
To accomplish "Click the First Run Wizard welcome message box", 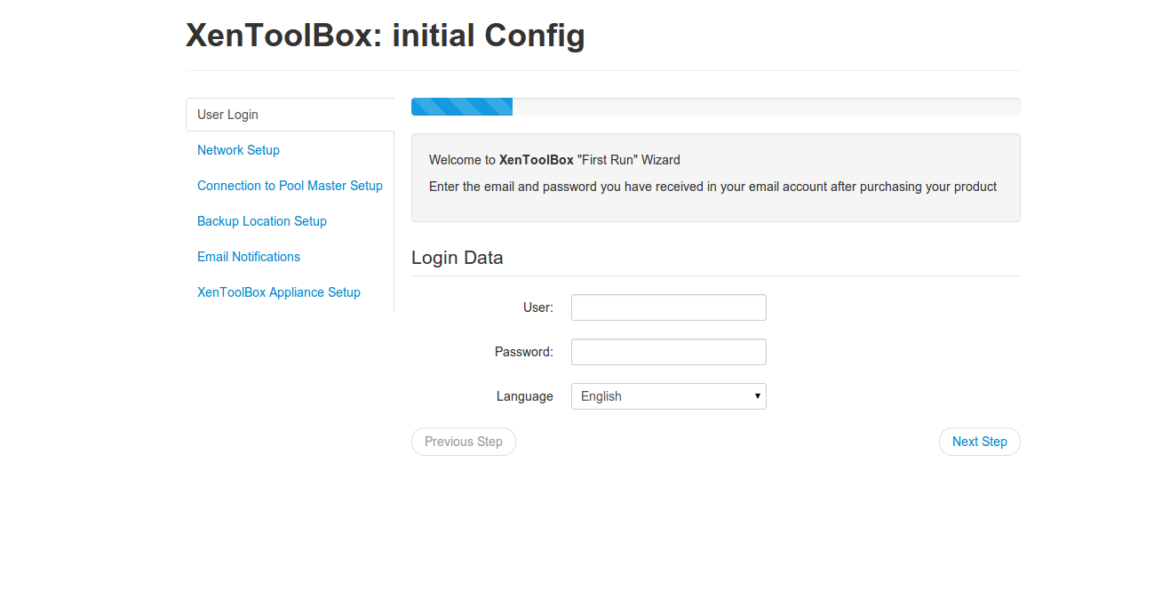I will coord(716,178).
